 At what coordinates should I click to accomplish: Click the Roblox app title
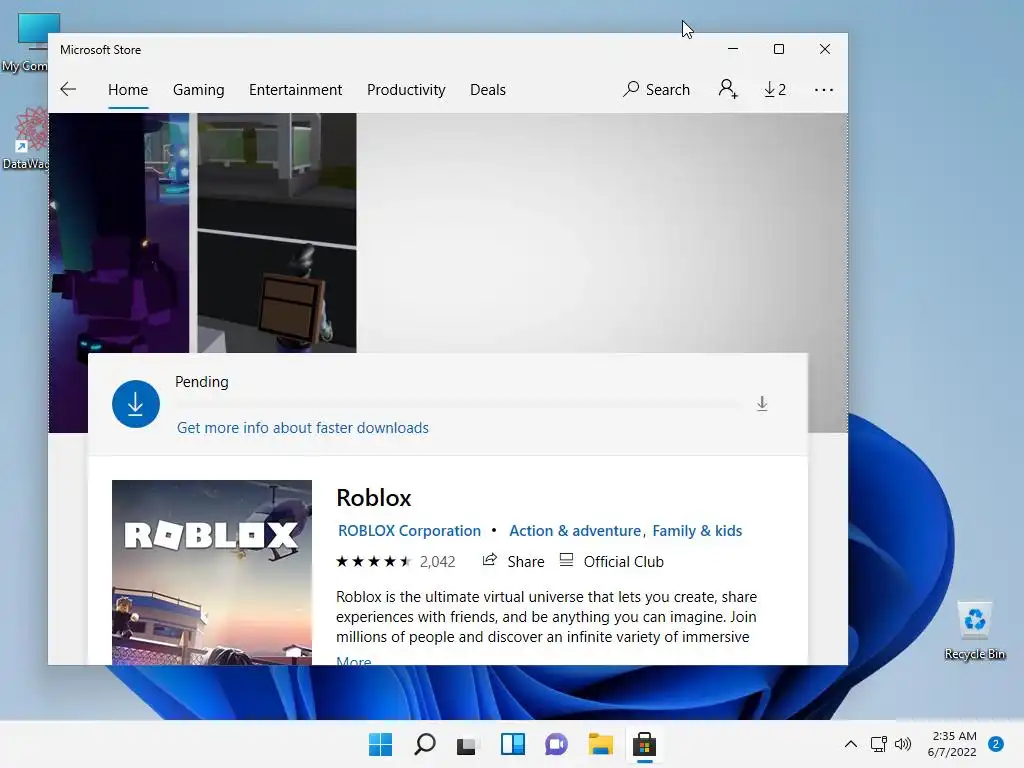coord(374,498)
